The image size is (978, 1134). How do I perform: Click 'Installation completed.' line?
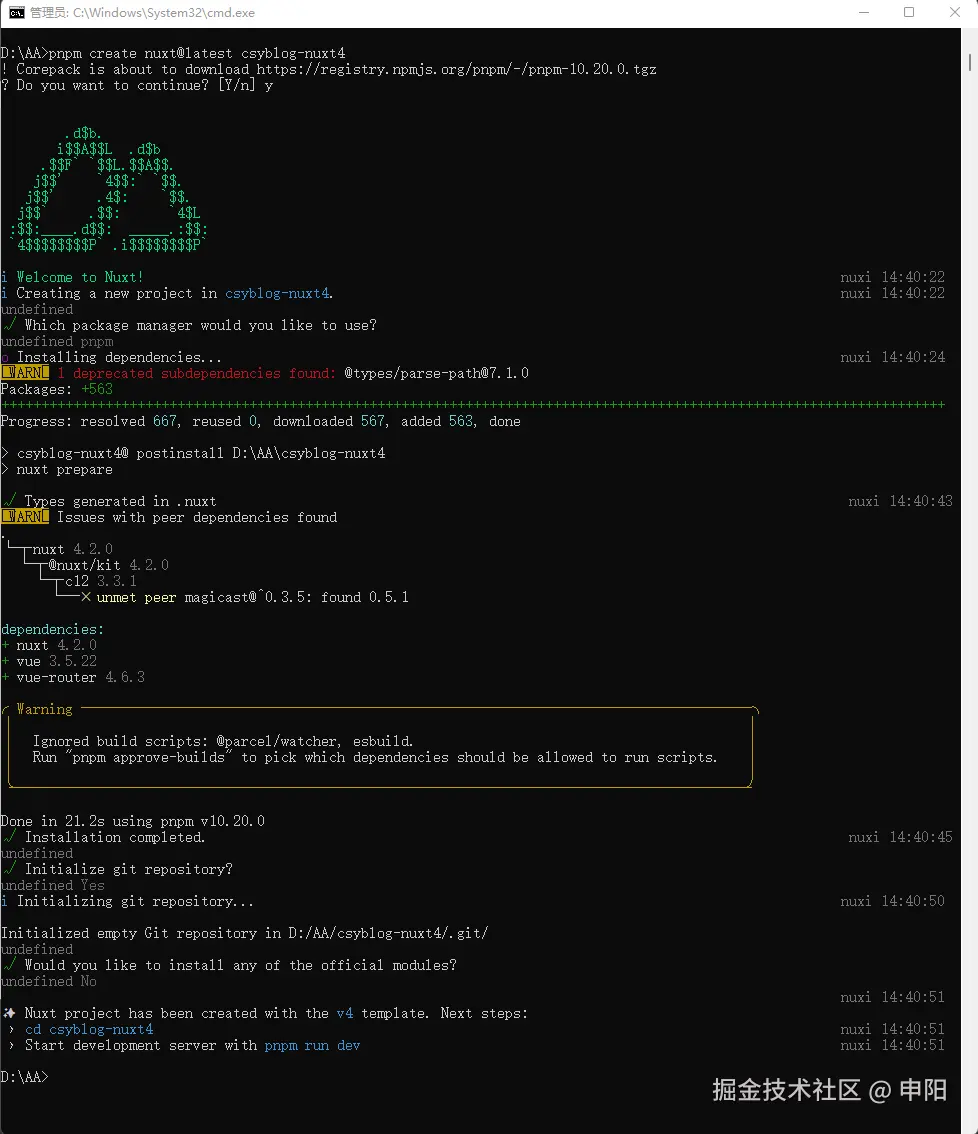coord(104,837)
